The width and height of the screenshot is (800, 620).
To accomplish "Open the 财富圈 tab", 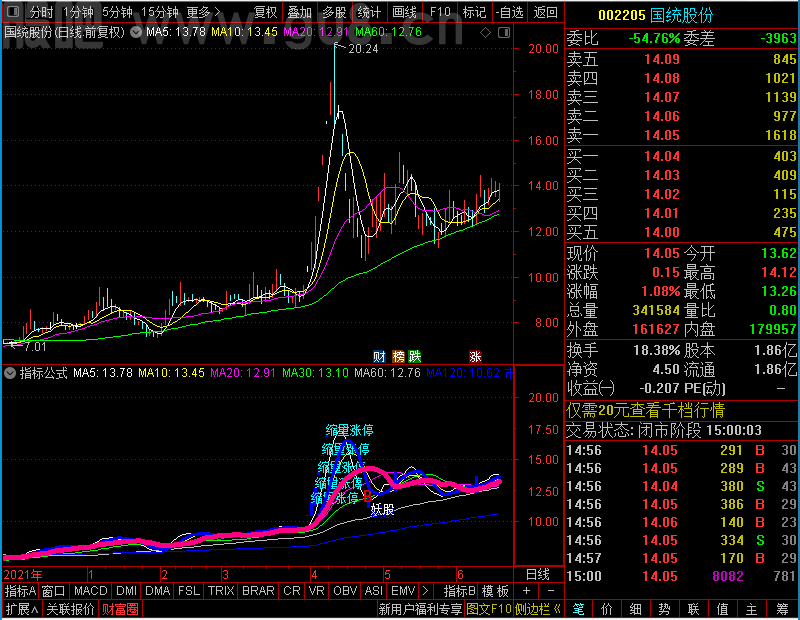I will [x=120, y=609].
